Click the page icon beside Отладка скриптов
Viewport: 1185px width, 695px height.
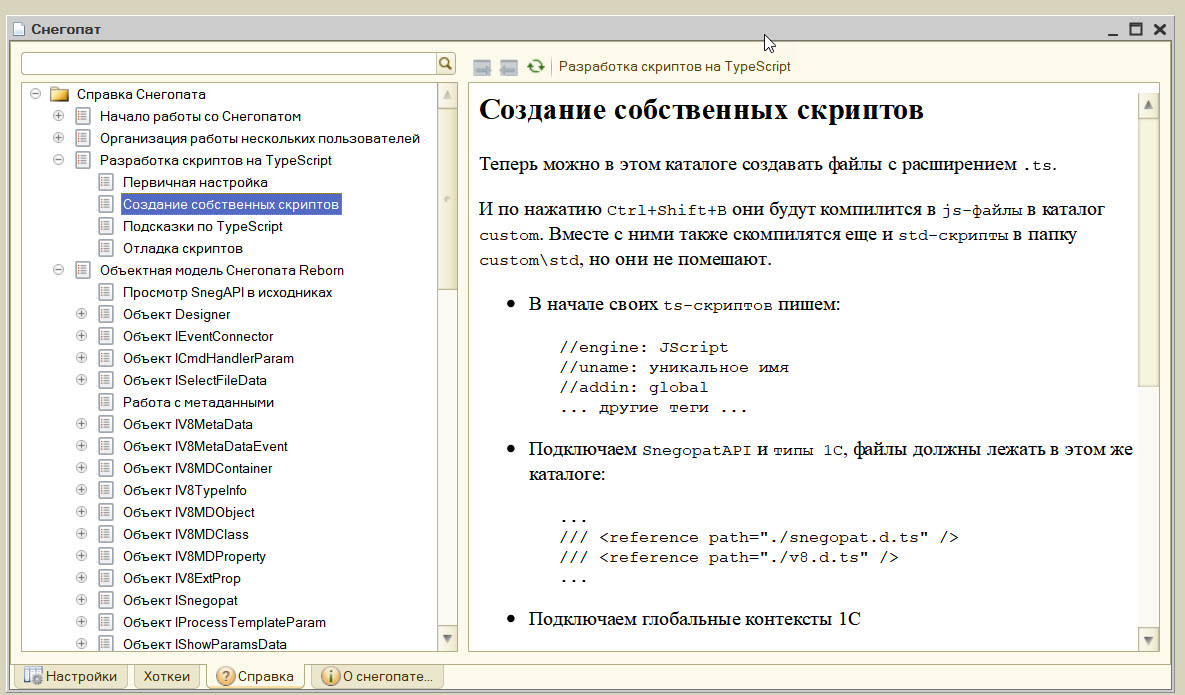(x=106, y=248)
